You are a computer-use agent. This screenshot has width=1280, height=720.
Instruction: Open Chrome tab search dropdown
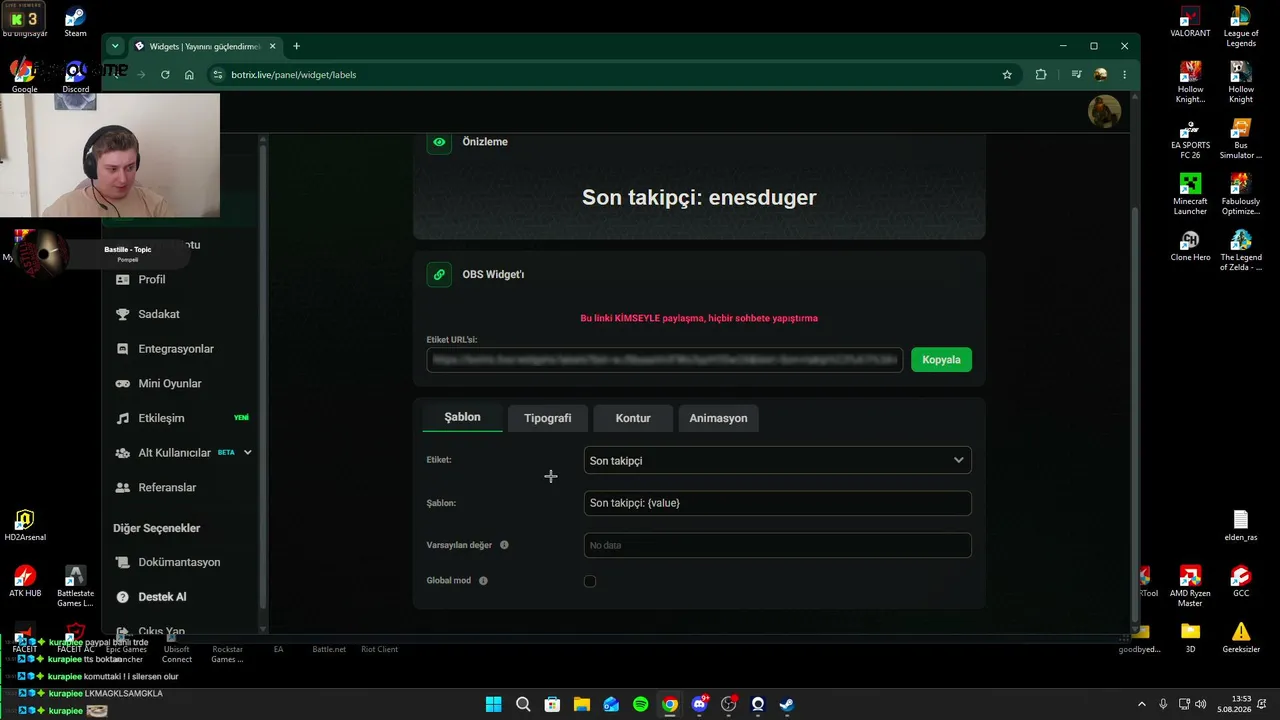115,46
